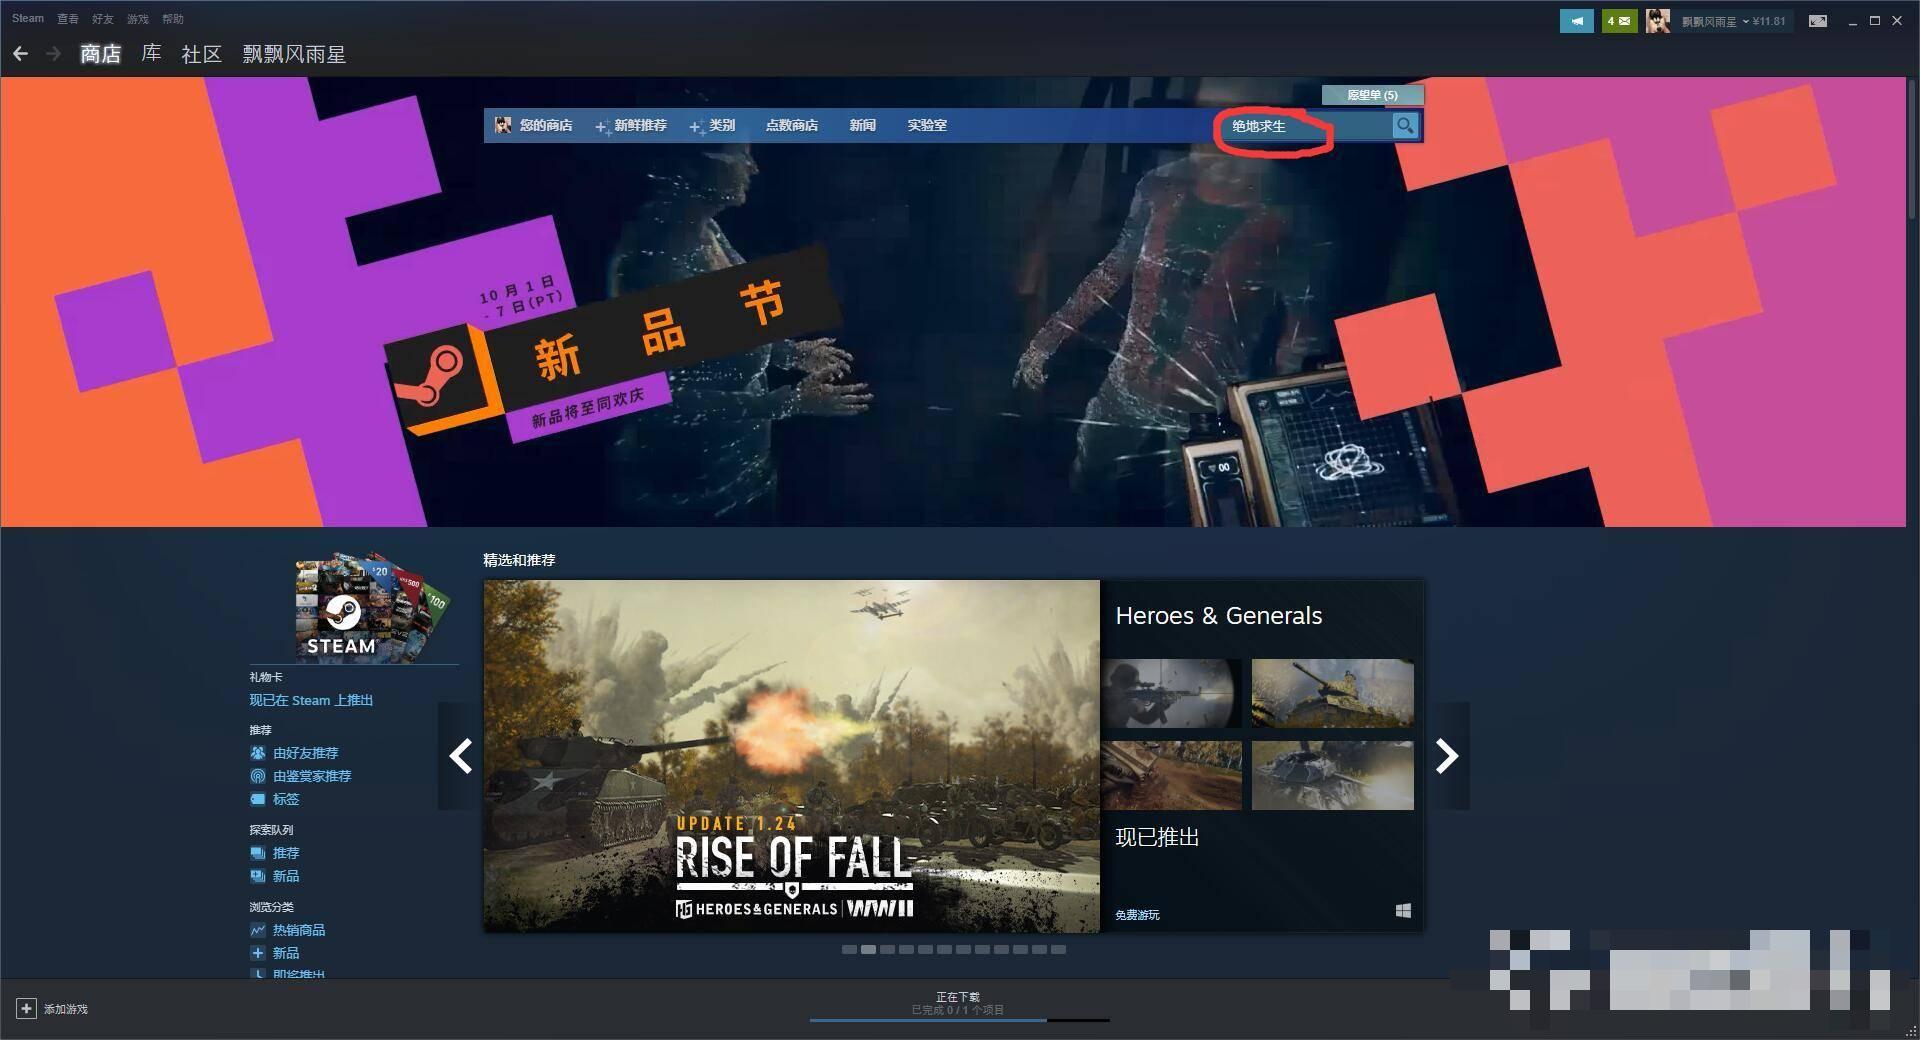Viewport: 1920px width, 1040px height.
Task: Open 推荐 under 探索队列
Action: (x=286, y=853)
